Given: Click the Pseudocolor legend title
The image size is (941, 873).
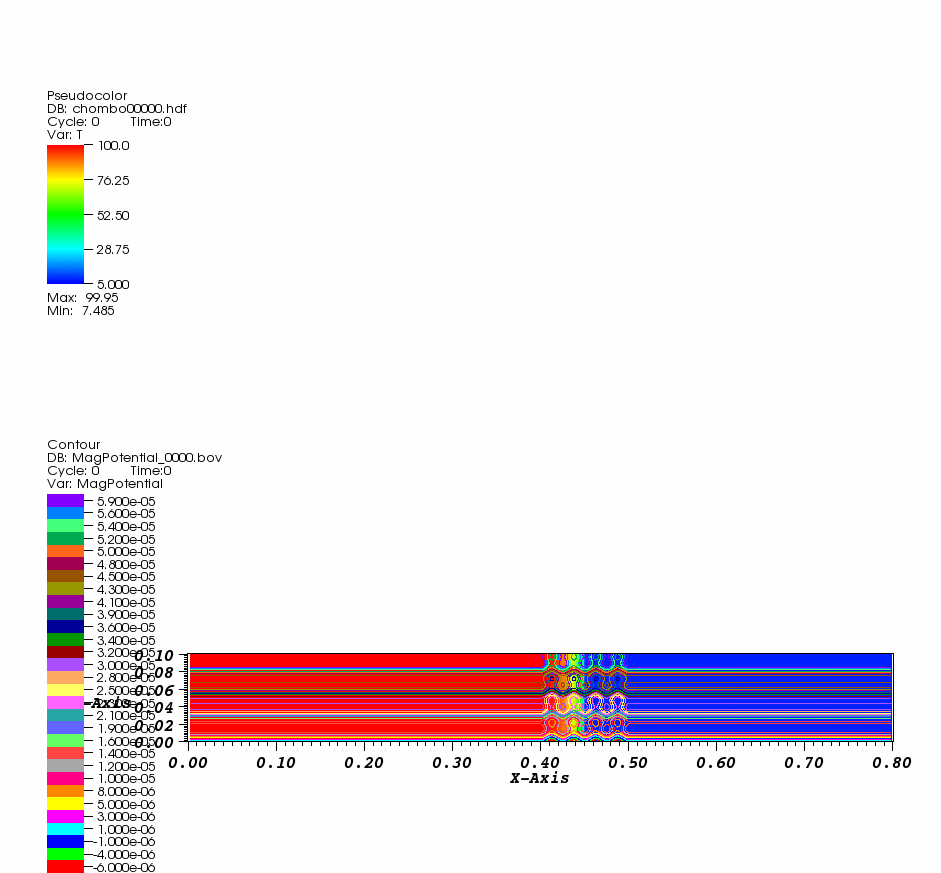Looking at the screenshot, I should 87,96.
